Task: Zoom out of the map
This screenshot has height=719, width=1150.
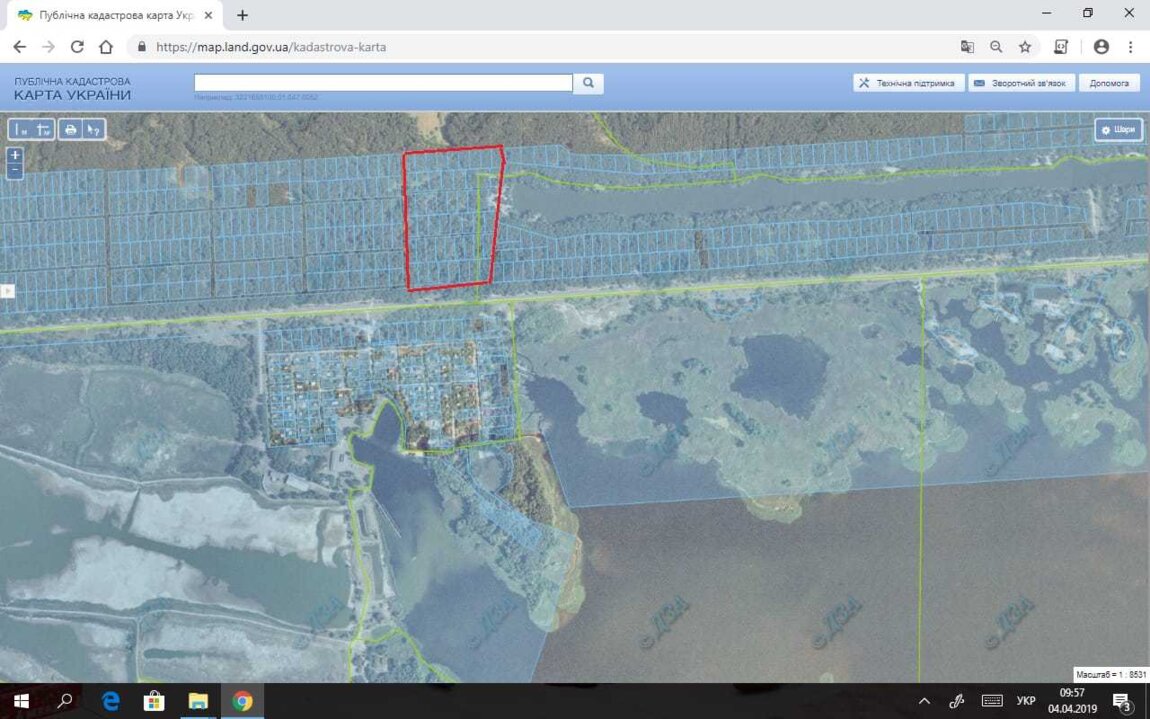Action: coord(15,171)
